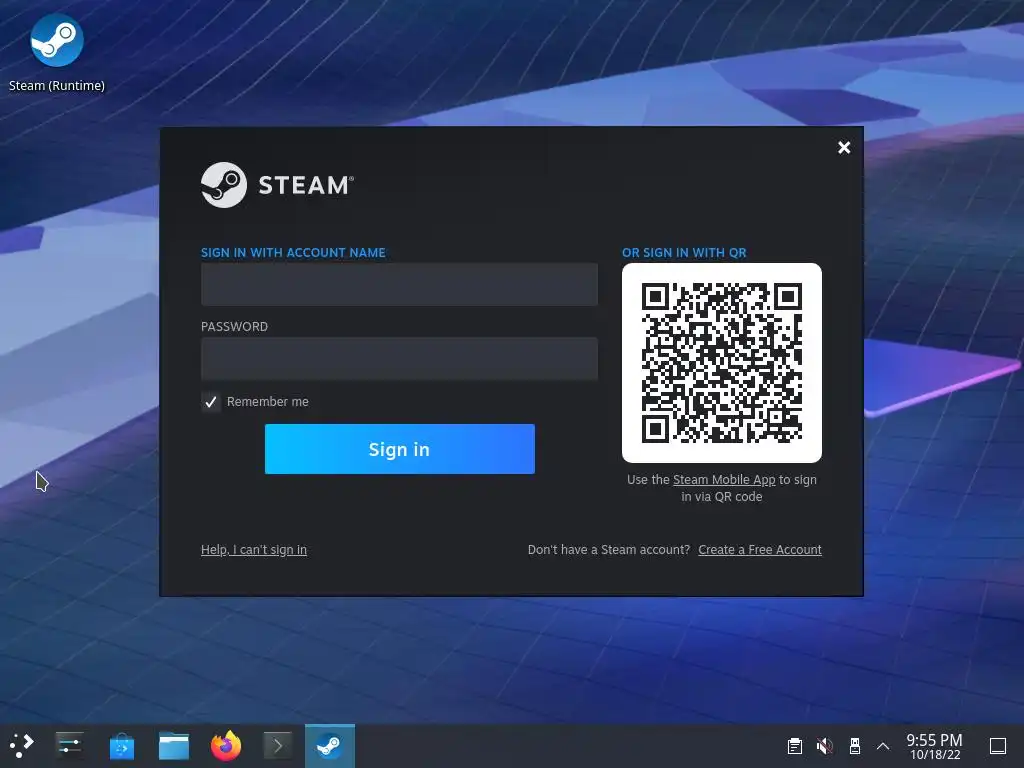This screenshot has width=1024, height=768.
Task: Launch the Discover store from the taskbar
Action: point(121,745)
